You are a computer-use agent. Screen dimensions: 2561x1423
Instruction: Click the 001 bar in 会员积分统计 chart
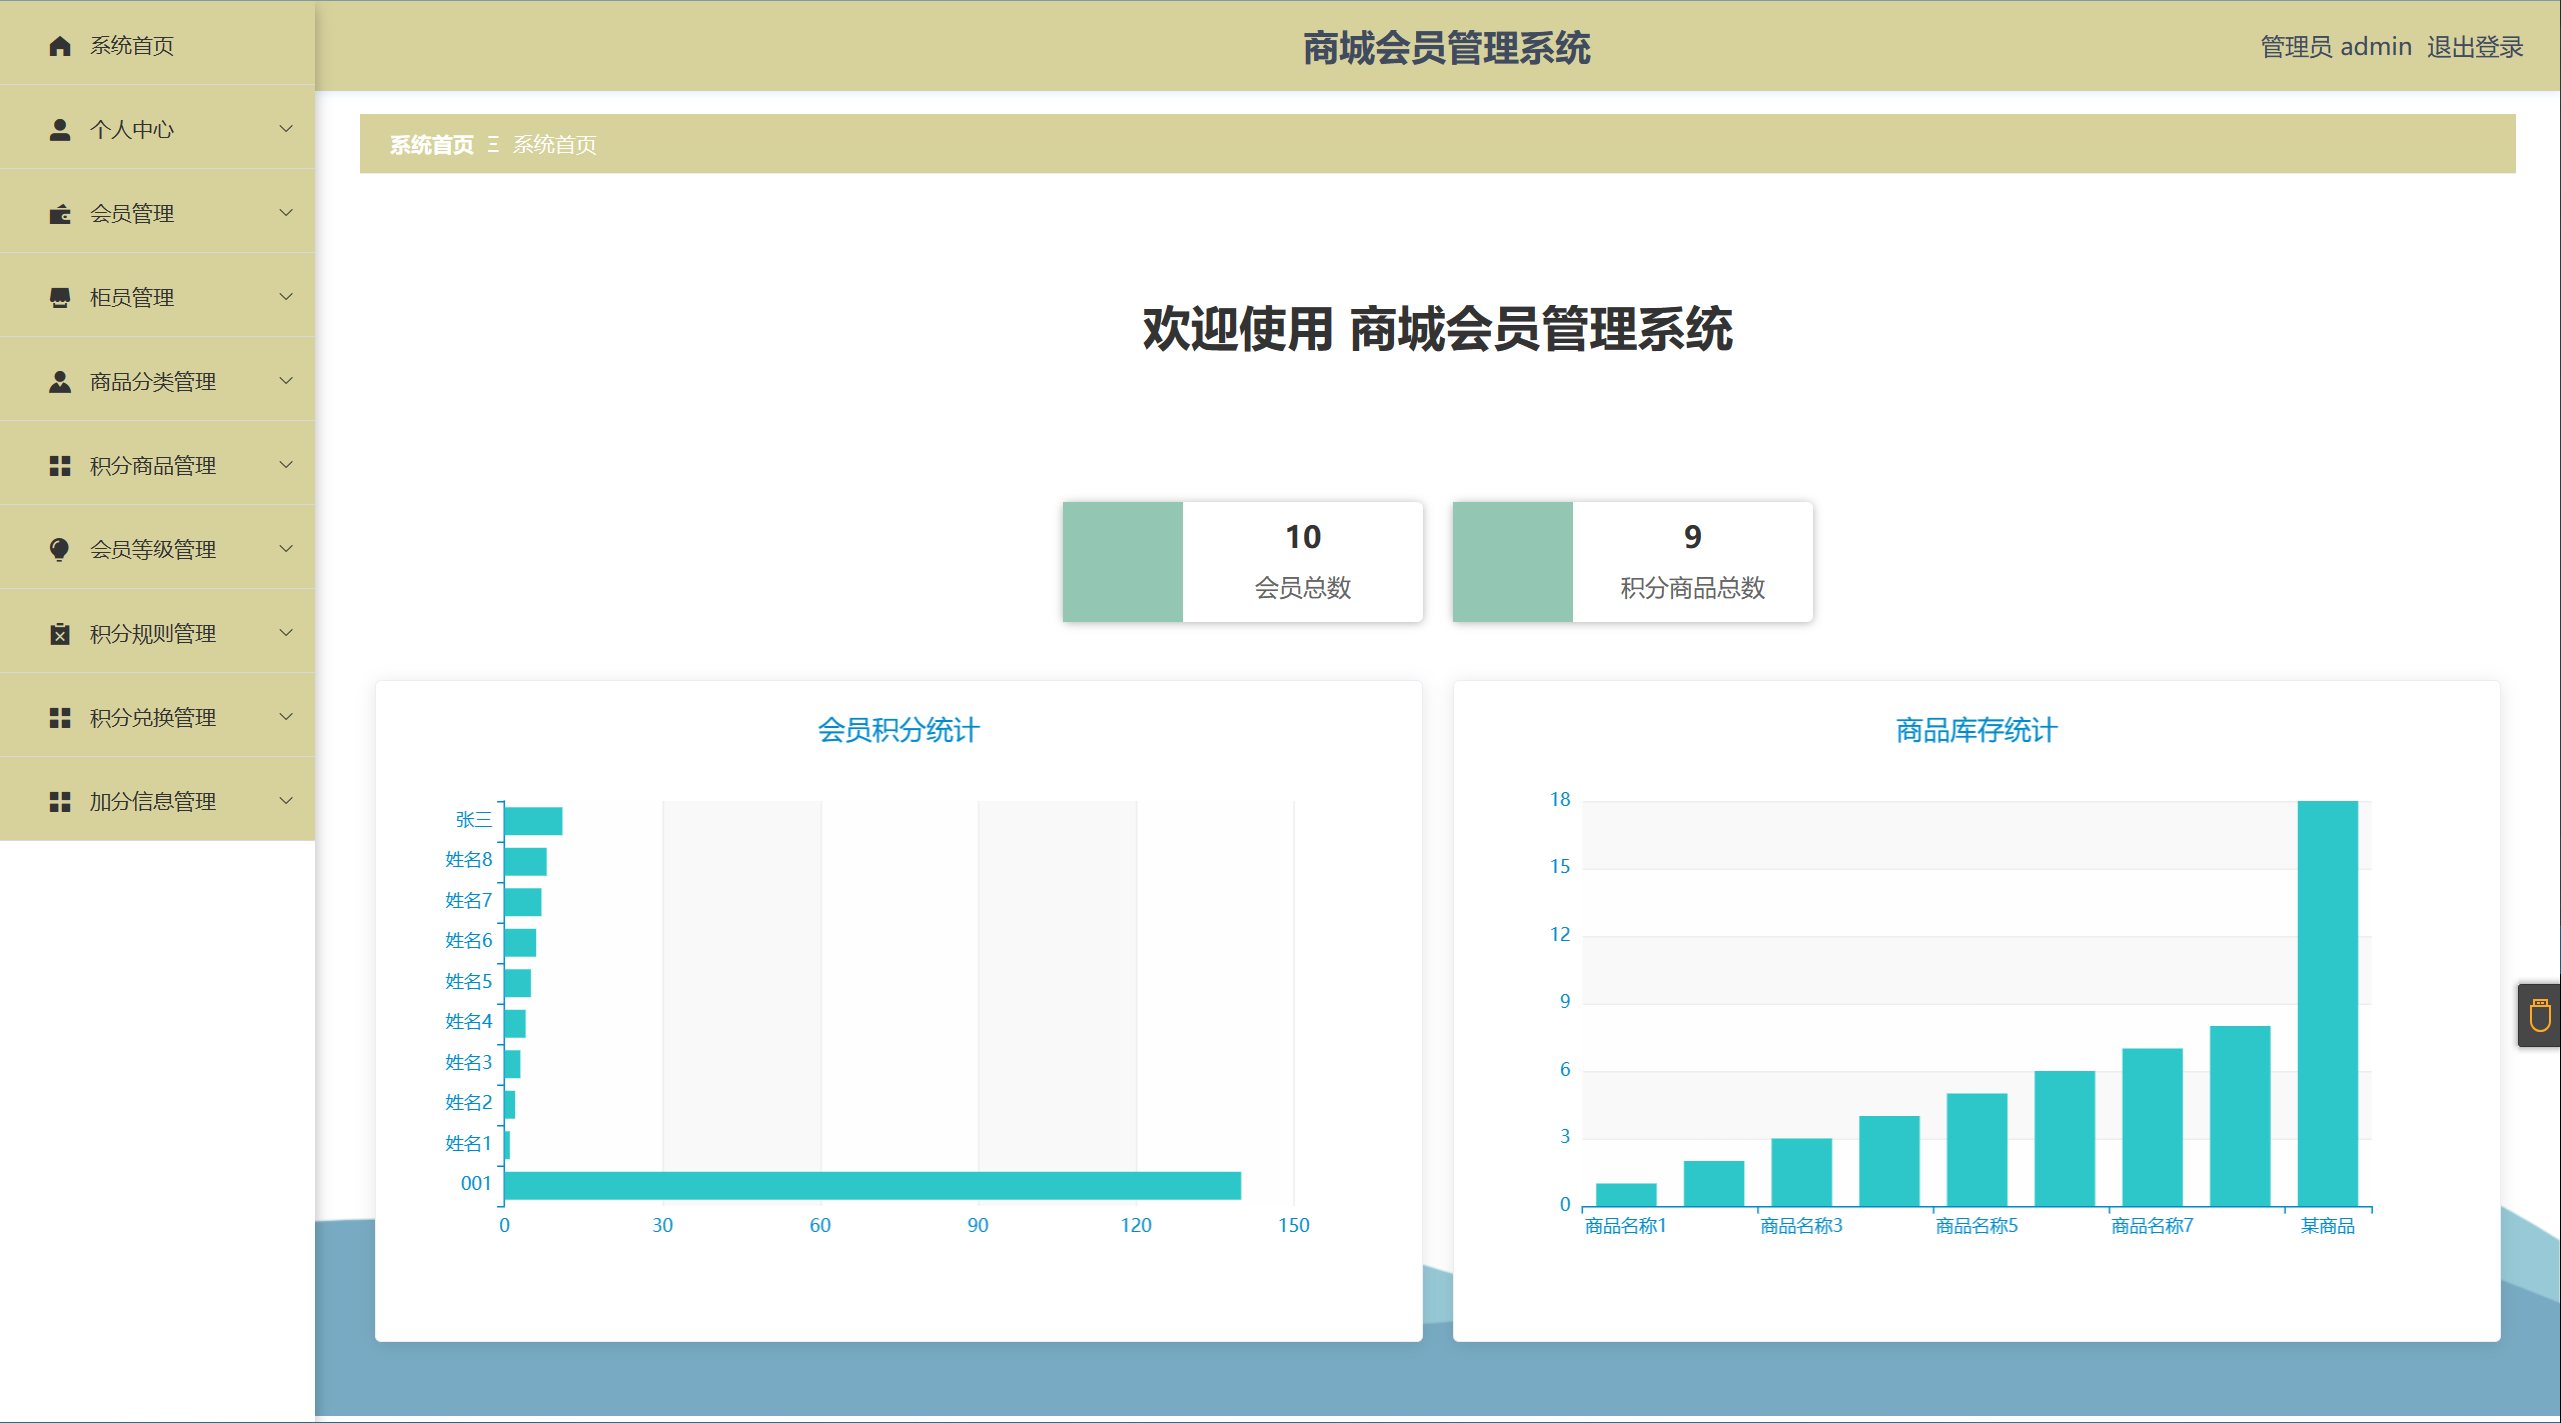[x=872, y=1185]
